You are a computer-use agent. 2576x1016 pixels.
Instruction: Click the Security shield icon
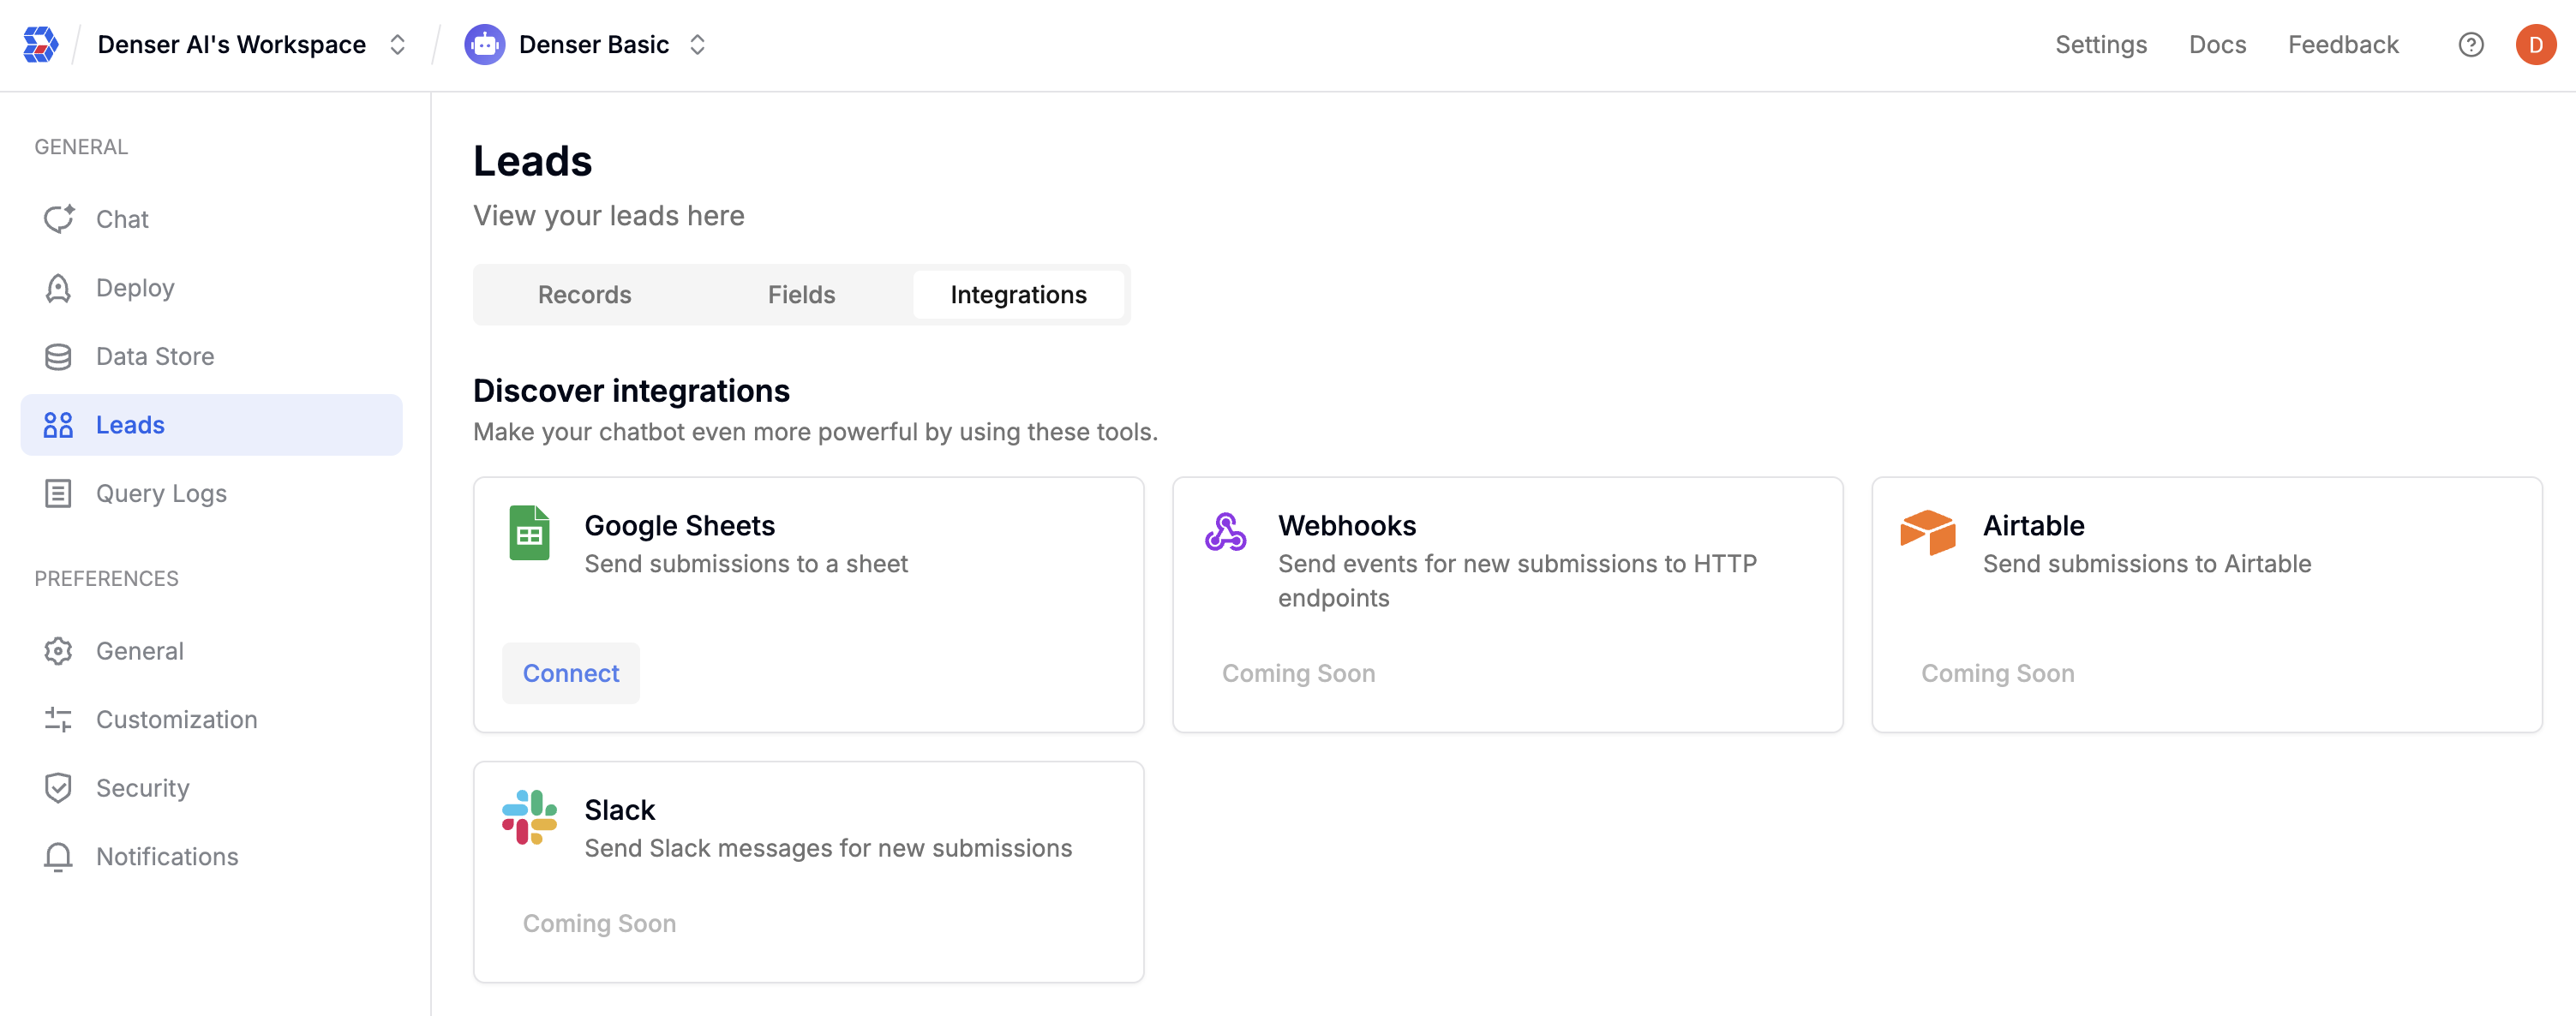[x=59, y=788]
